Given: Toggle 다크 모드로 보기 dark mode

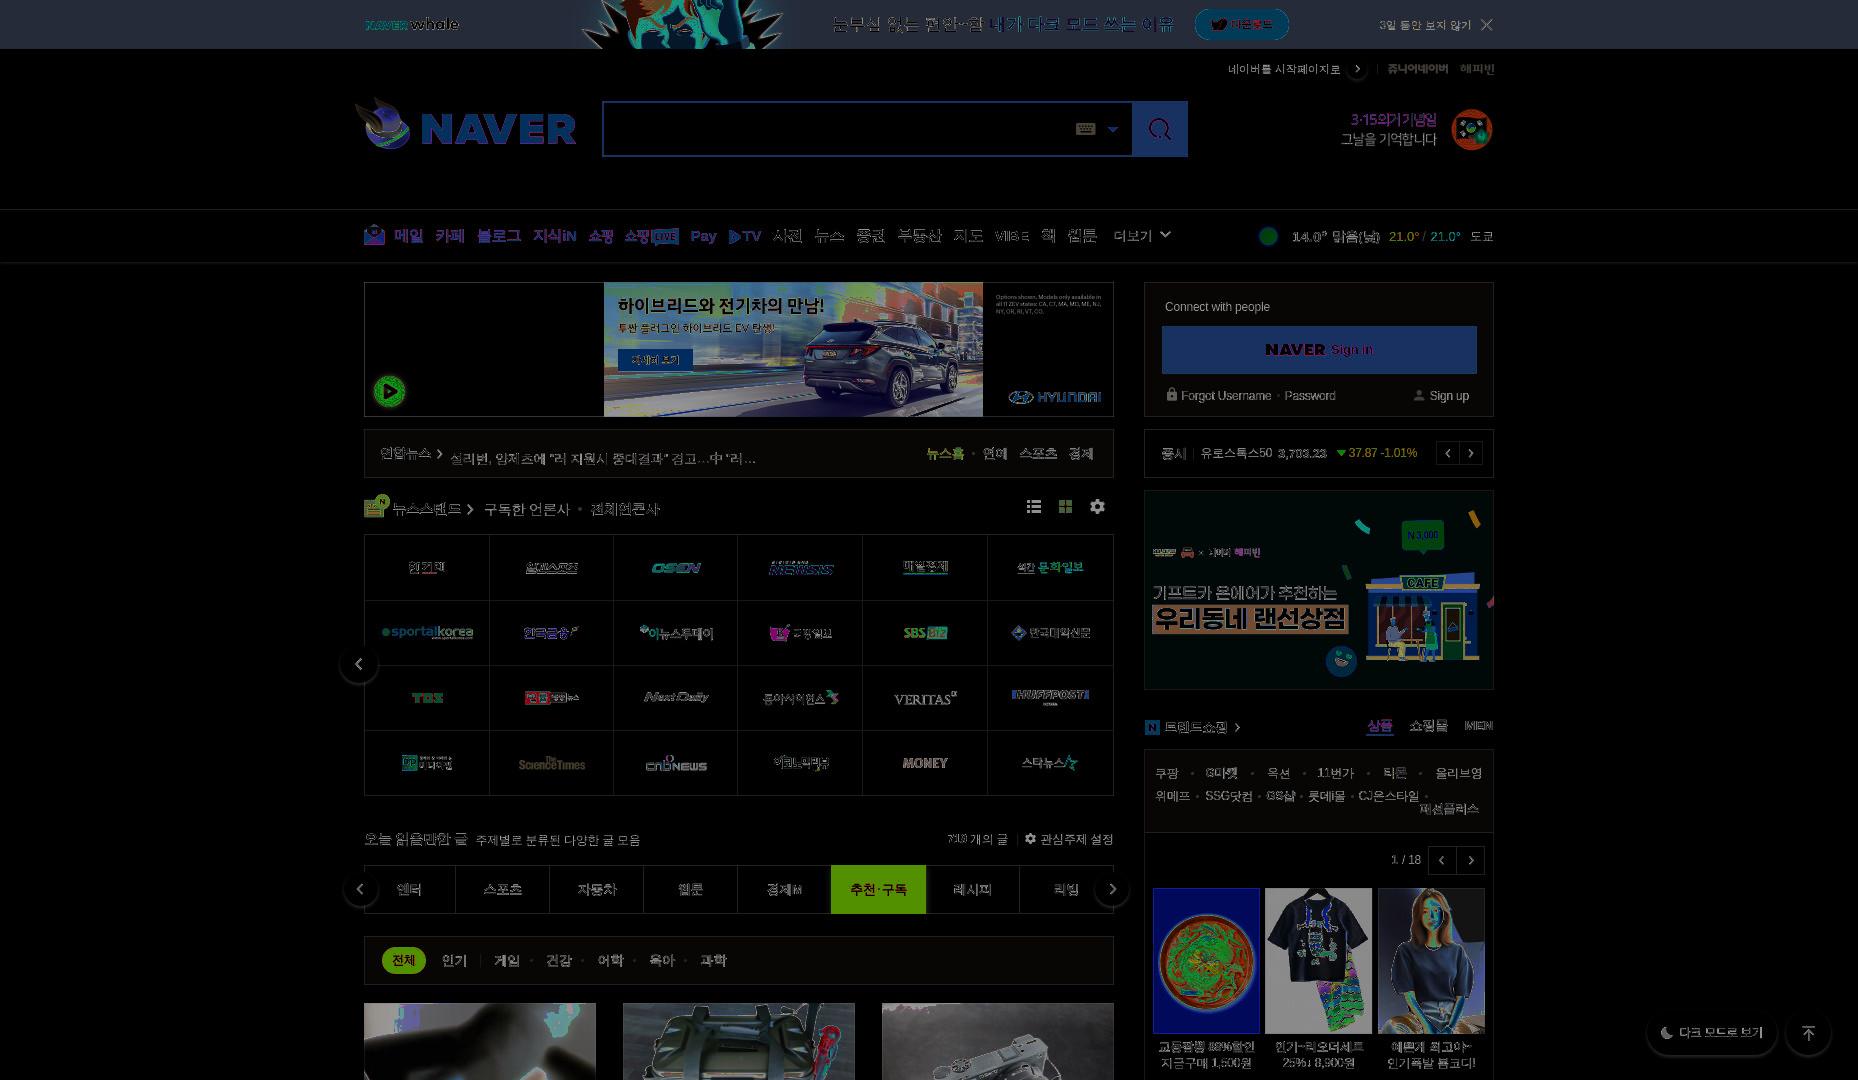Looking at the screenshot, I should click(1711, 1033).
